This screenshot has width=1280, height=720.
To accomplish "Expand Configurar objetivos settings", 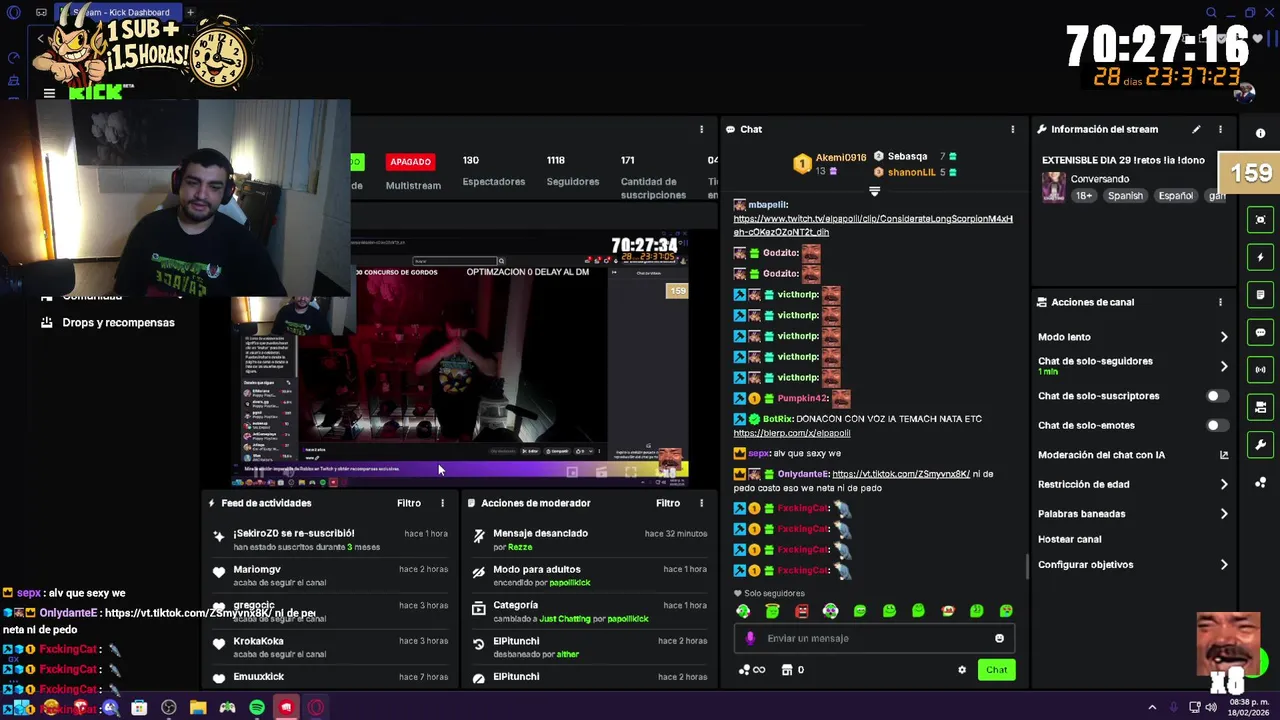I will [1223, 565].
